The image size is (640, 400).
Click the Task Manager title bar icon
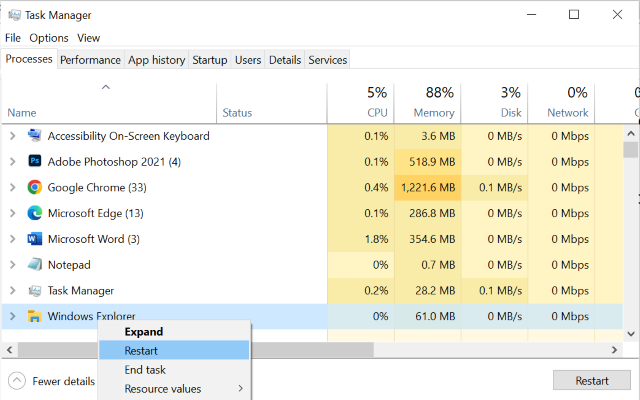[x=14, y=15]
